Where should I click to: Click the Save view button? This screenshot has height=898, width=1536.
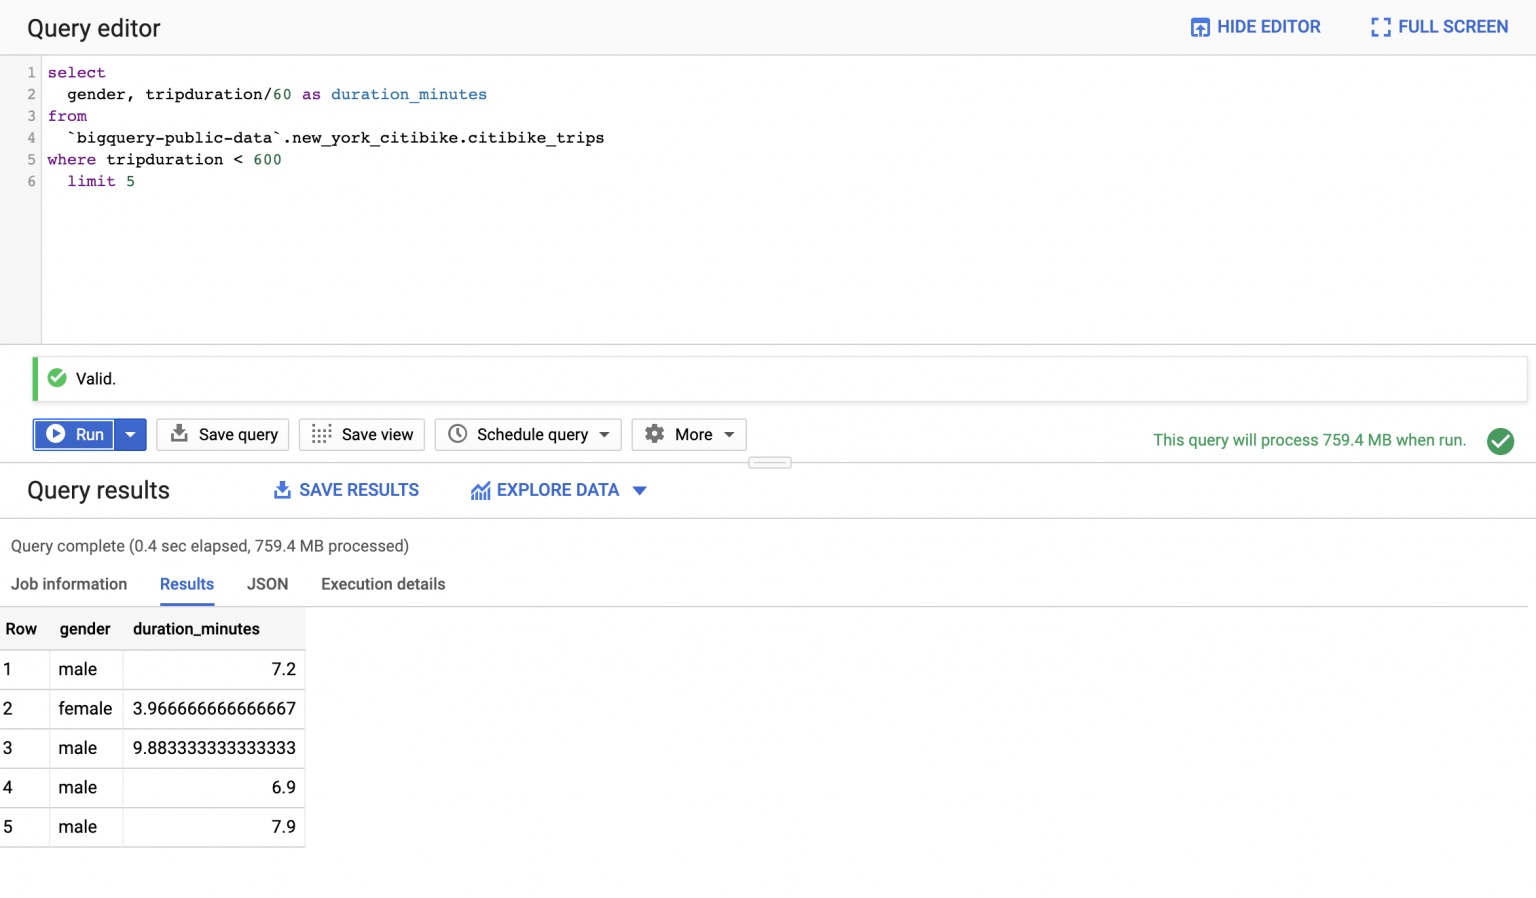coord(362,434)
